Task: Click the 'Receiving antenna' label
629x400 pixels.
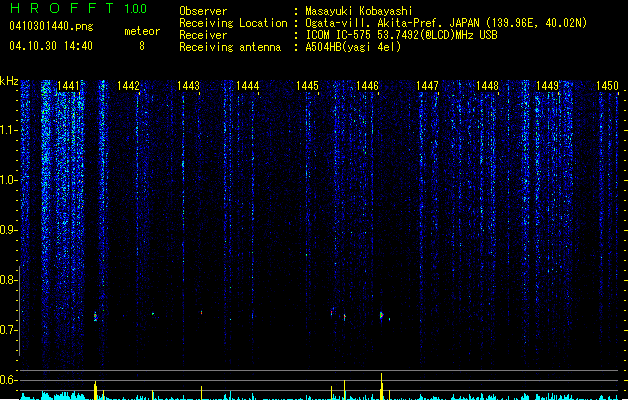Action: 230,47
